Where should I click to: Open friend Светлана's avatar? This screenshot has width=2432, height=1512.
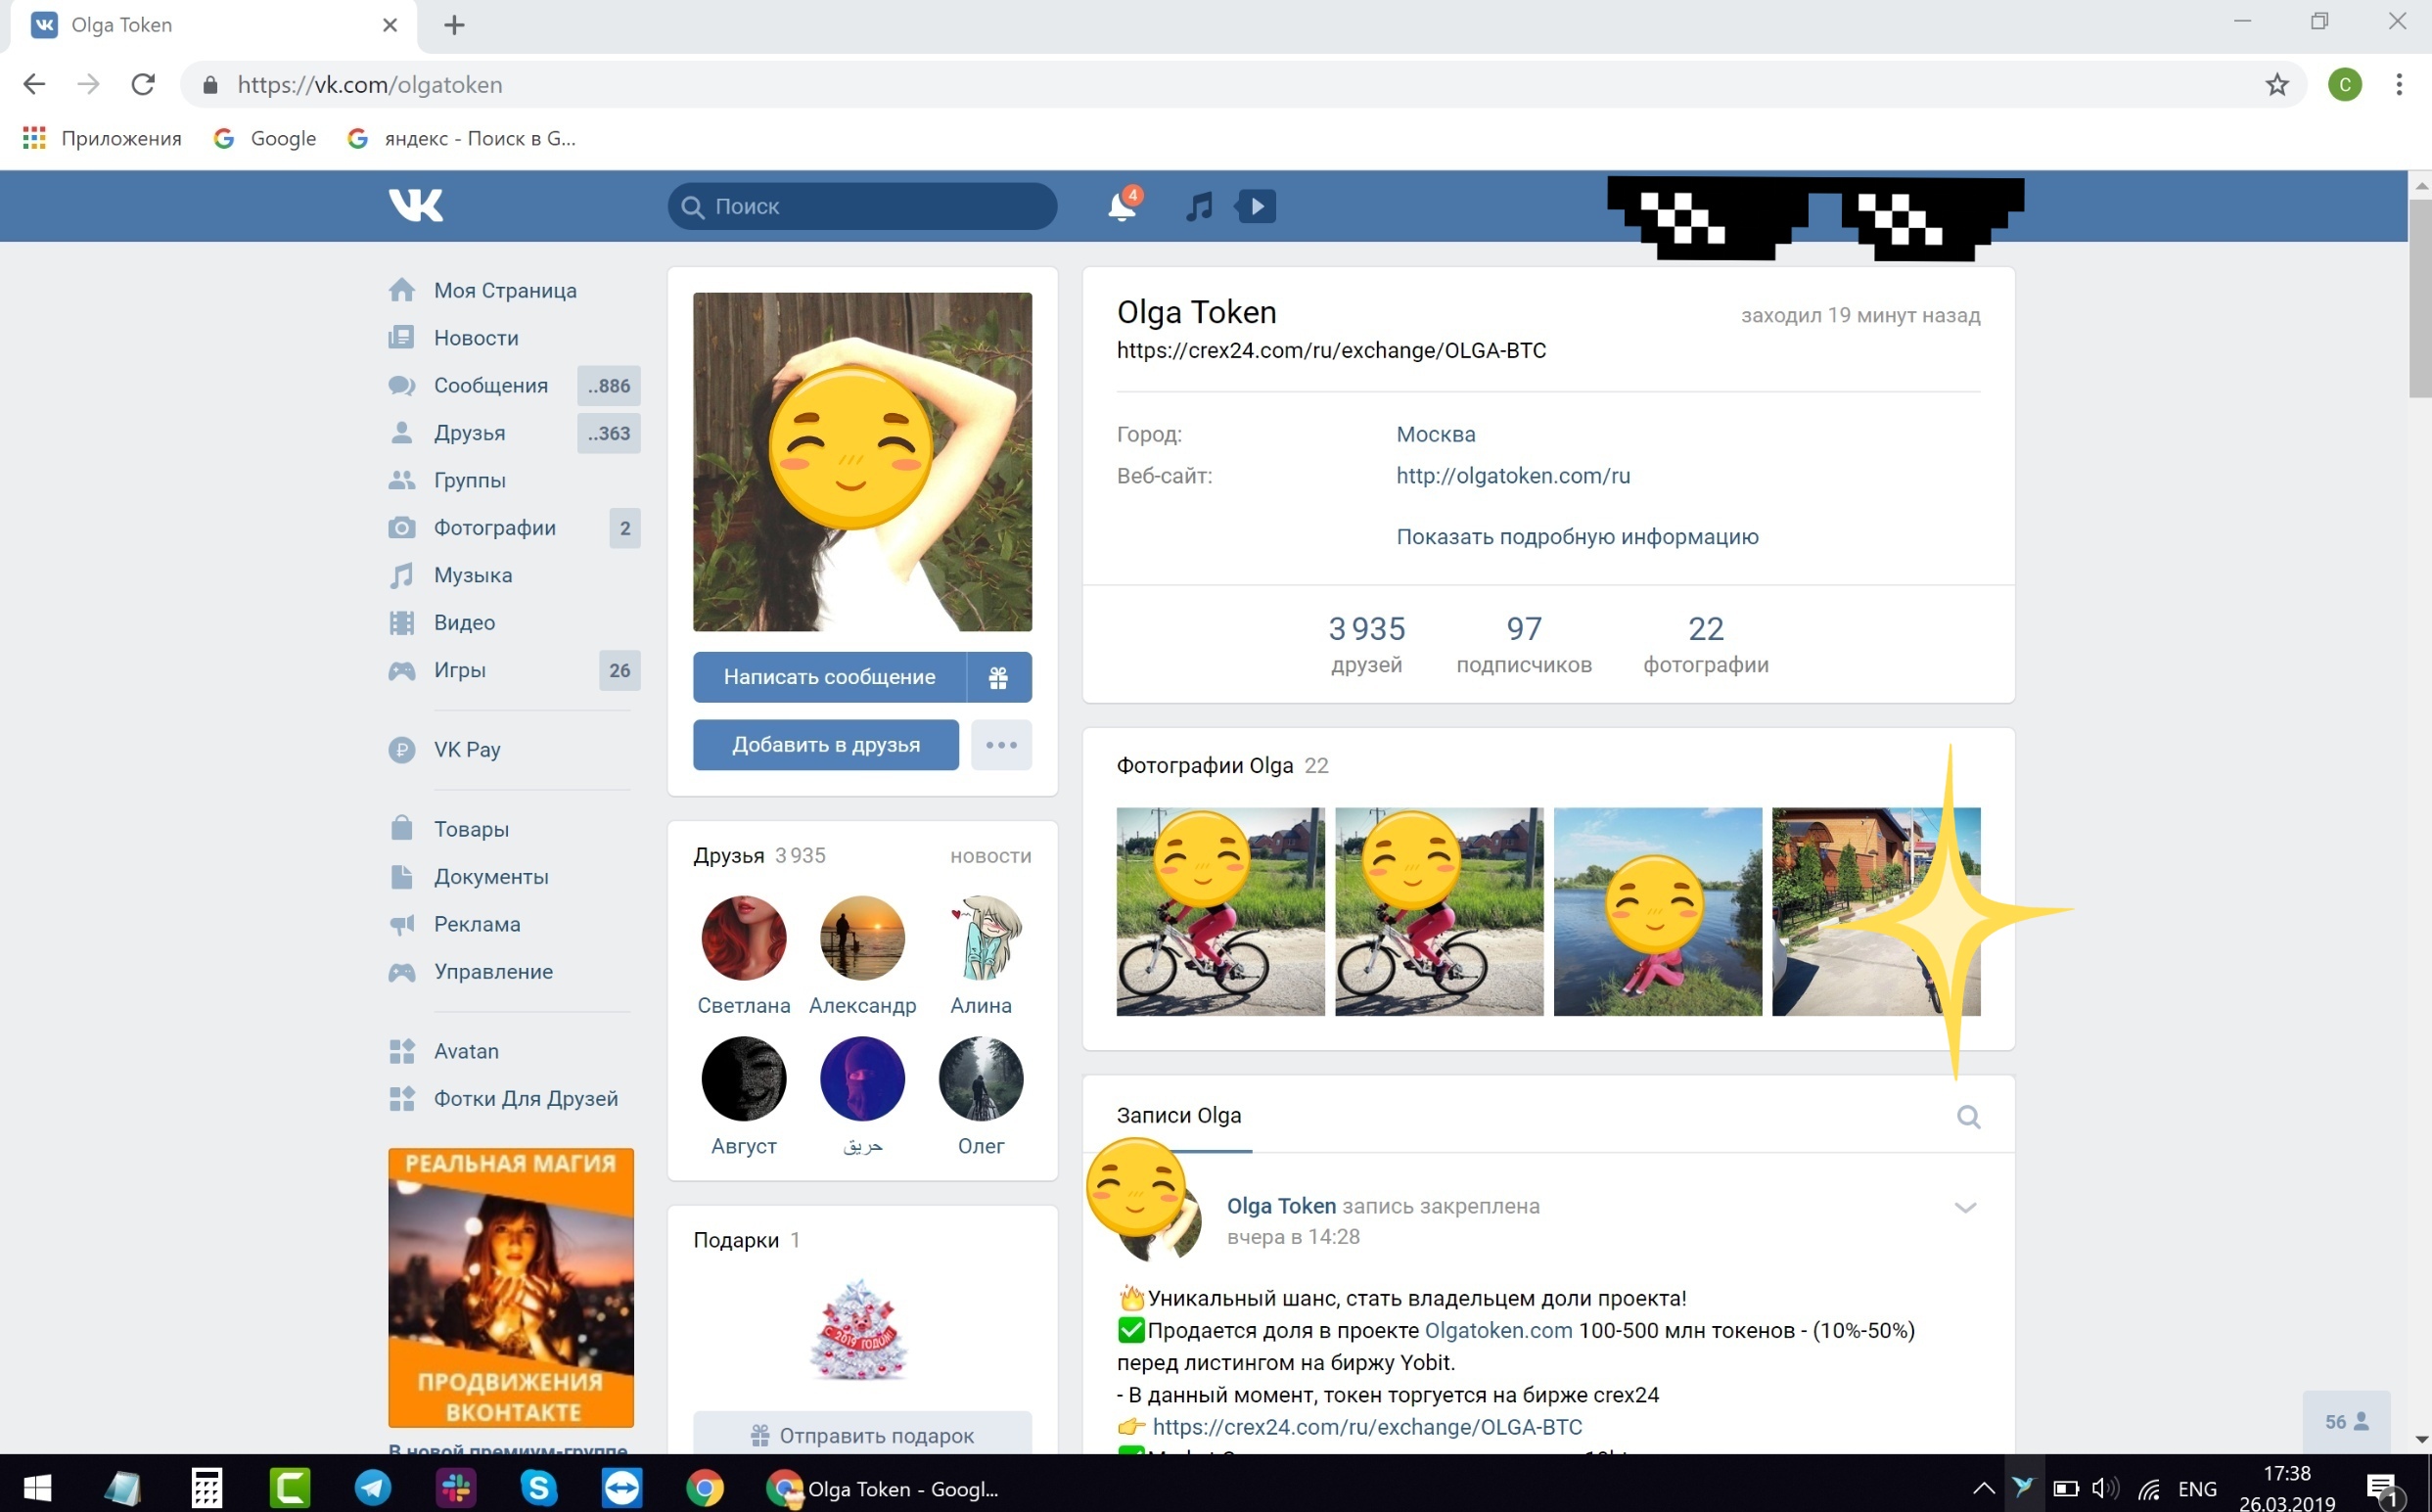pyautogui.click(x=743, y=937)
